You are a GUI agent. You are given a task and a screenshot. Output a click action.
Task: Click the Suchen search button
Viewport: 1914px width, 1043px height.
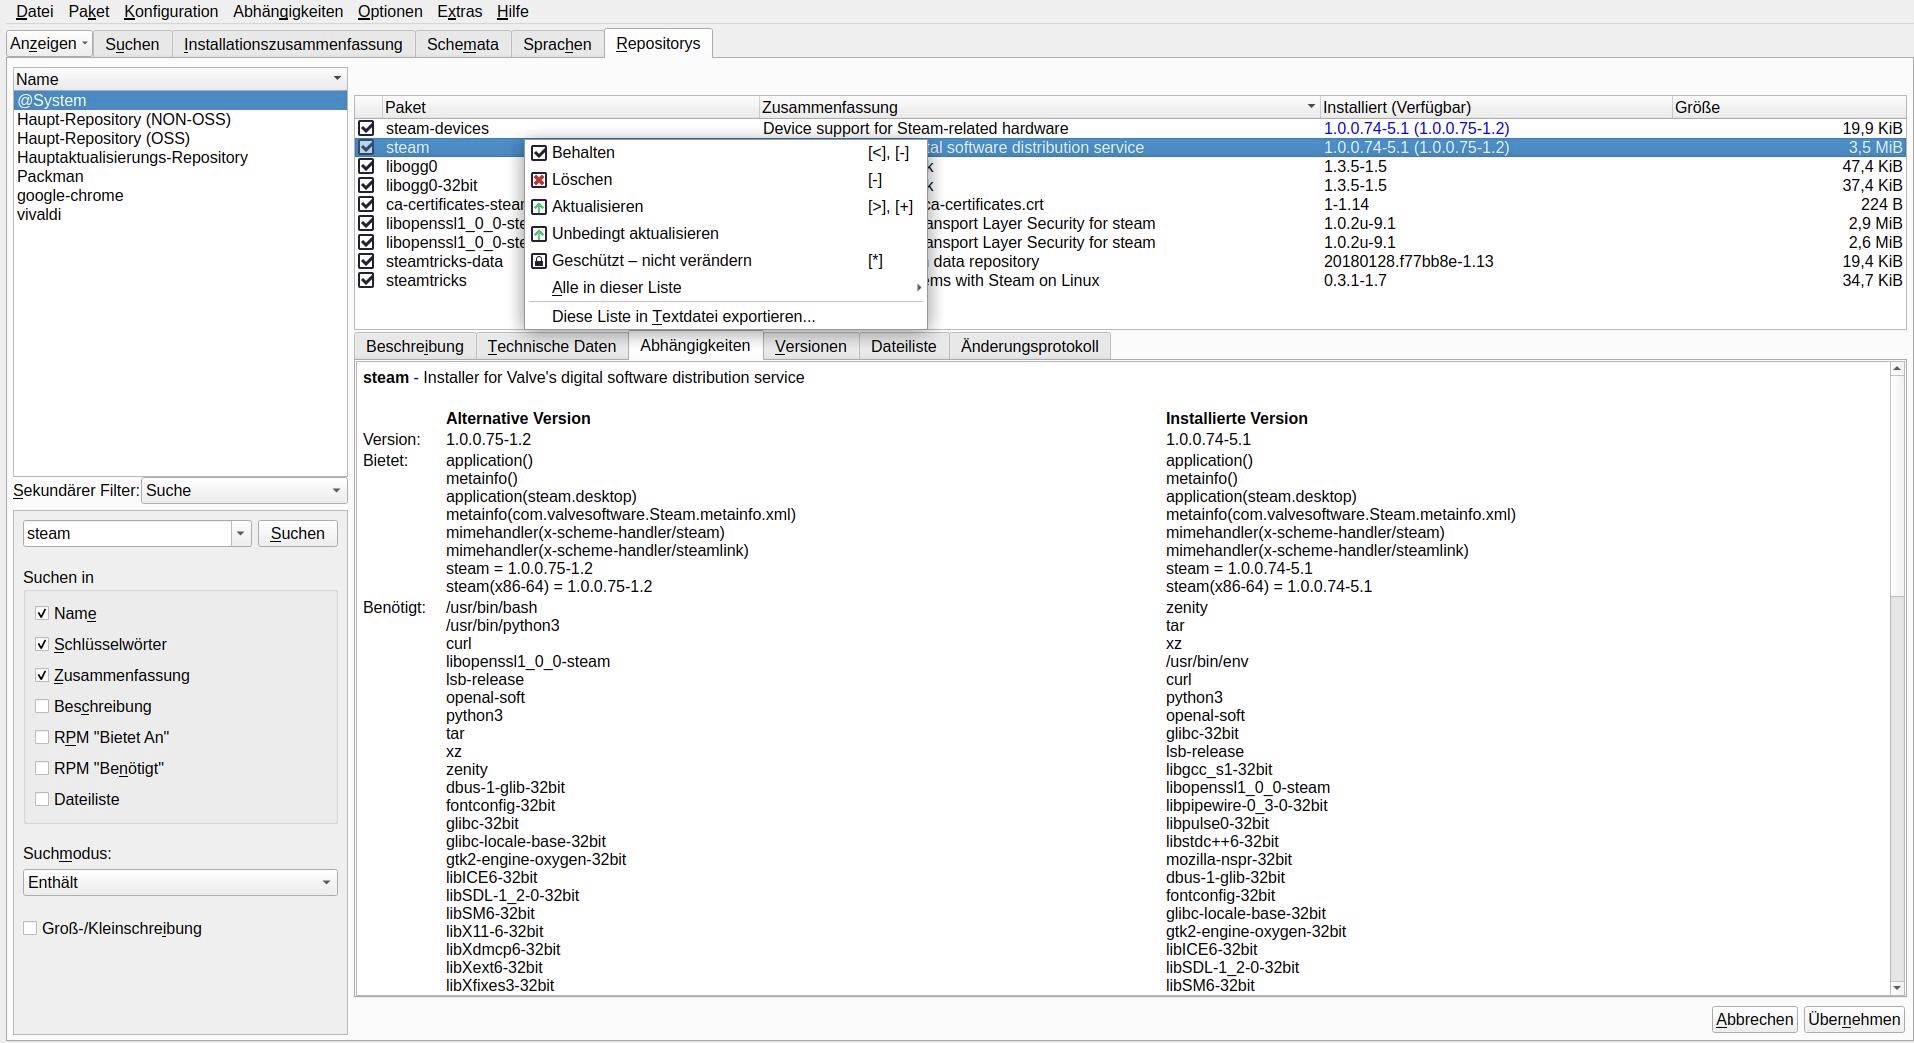click(x=298, y=534)
